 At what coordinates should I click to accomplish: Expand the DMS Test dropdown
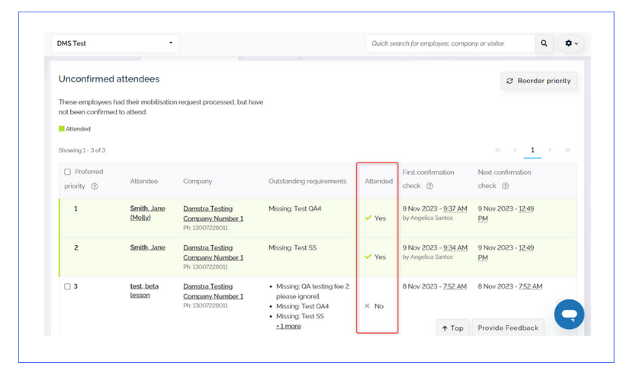tap(115, 43)
